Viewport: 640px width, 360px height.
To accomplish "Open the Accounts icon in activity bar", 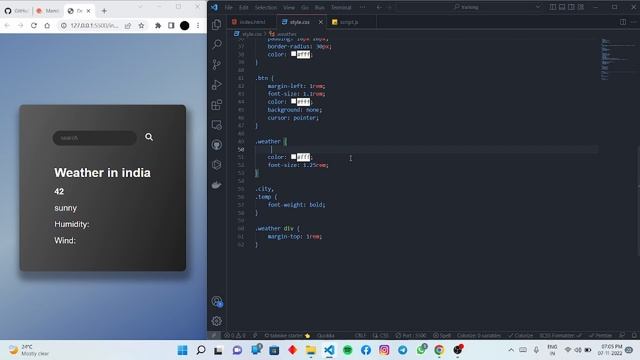I will pyautogui.click(x=217, y=302).
